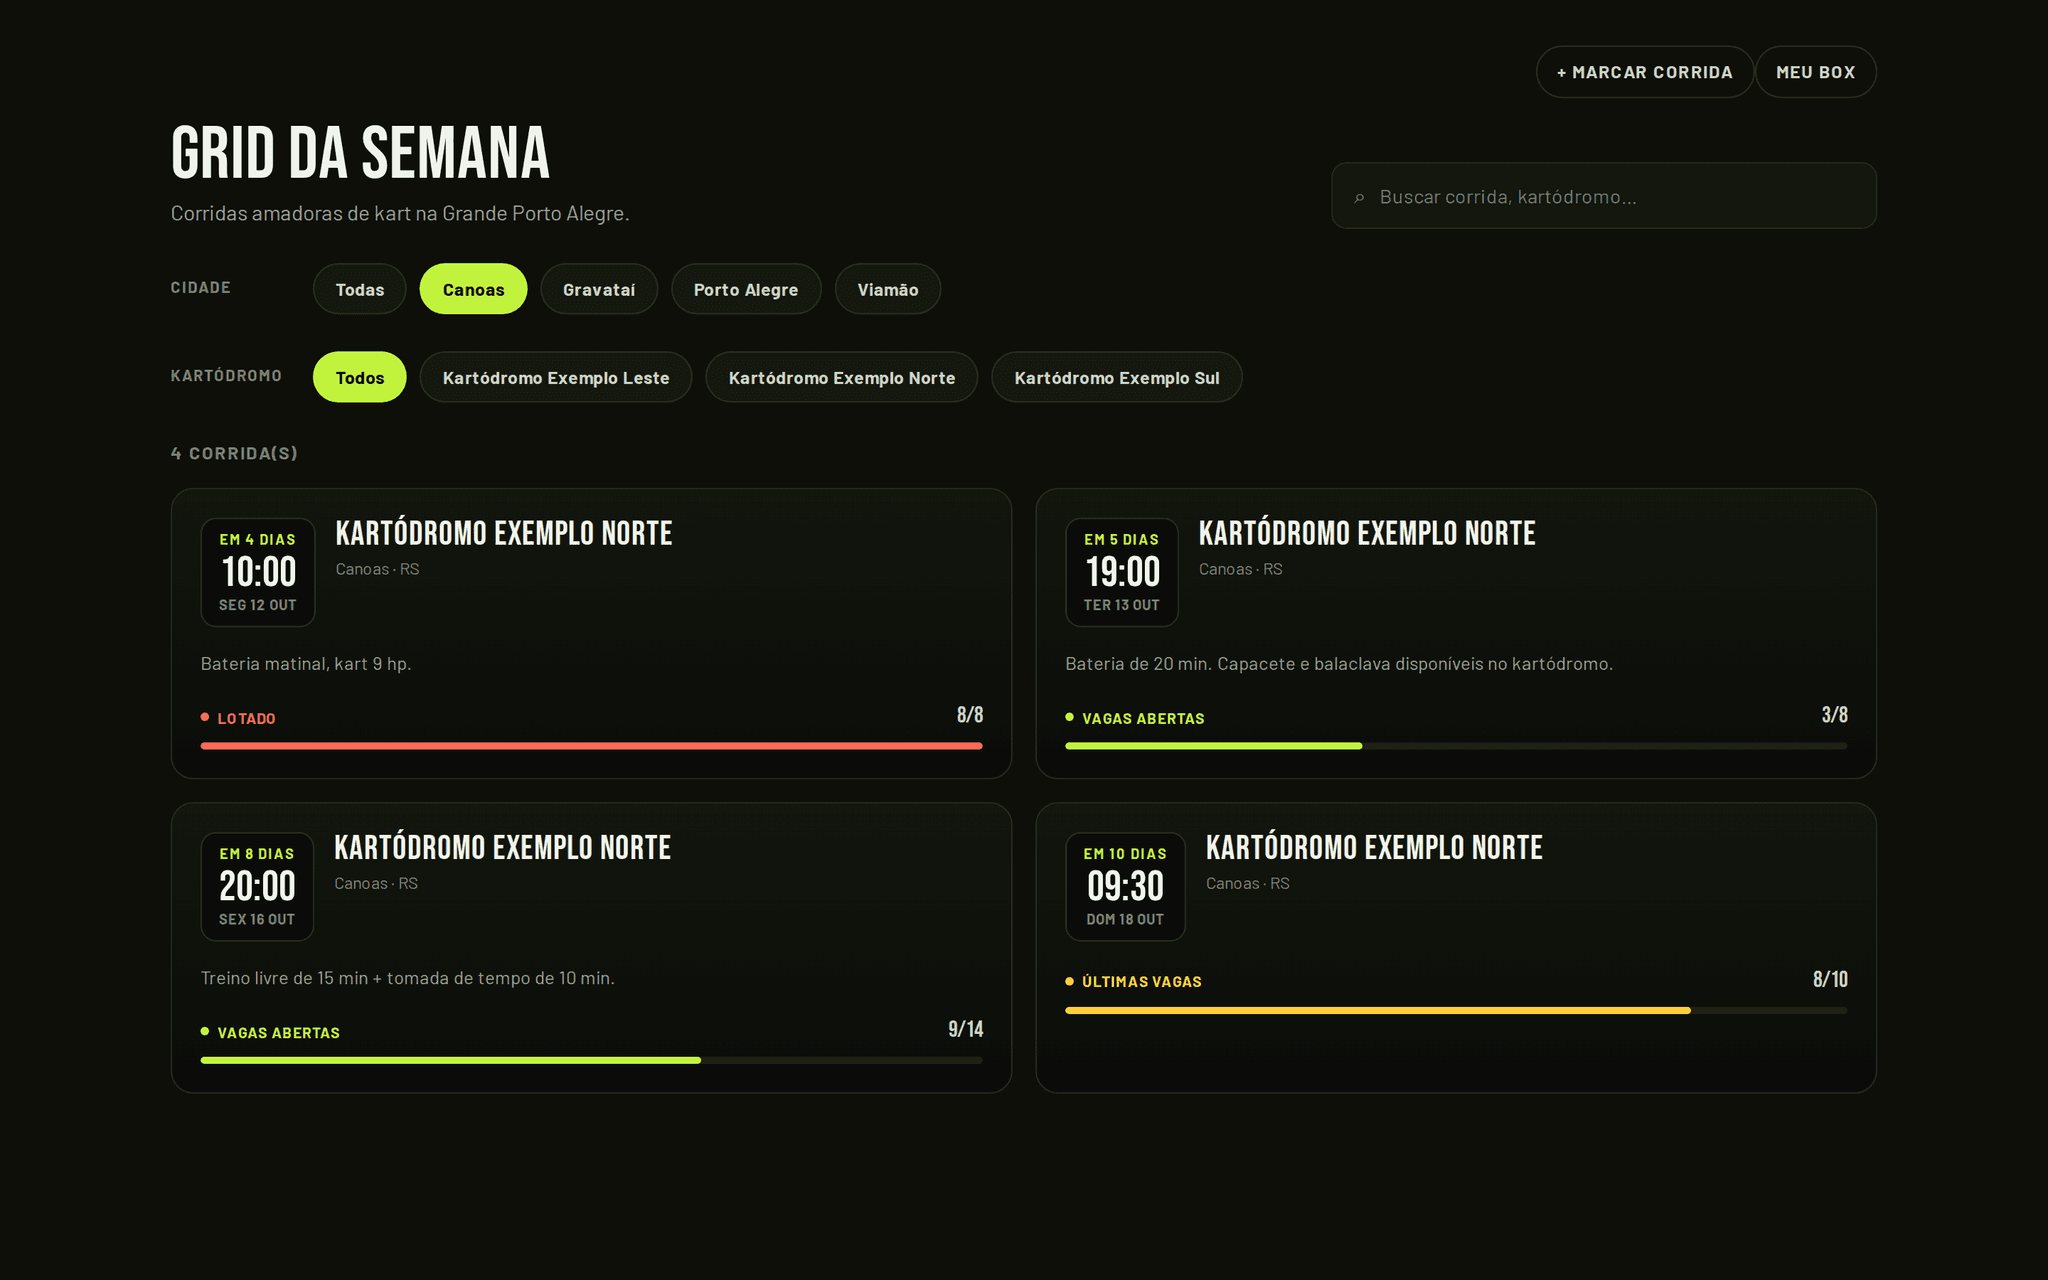This screenshot has width=2048, height=1280.
Task: Click VAGAS ABERTAS on the 20:00 race
Action: click(279, 1033)
